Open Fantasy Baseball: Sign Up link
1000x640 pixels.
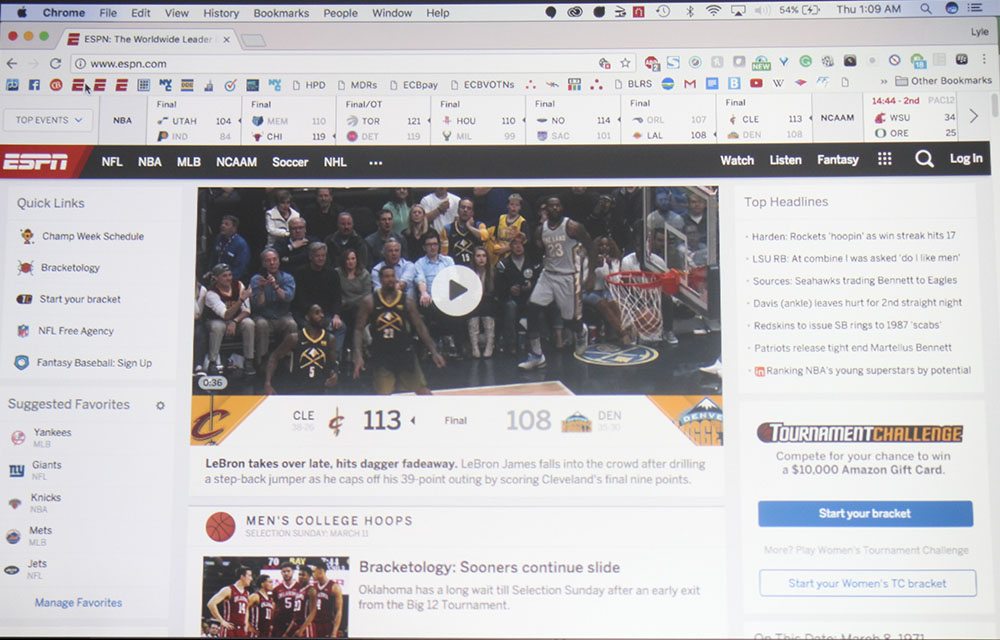pos(94,363)
